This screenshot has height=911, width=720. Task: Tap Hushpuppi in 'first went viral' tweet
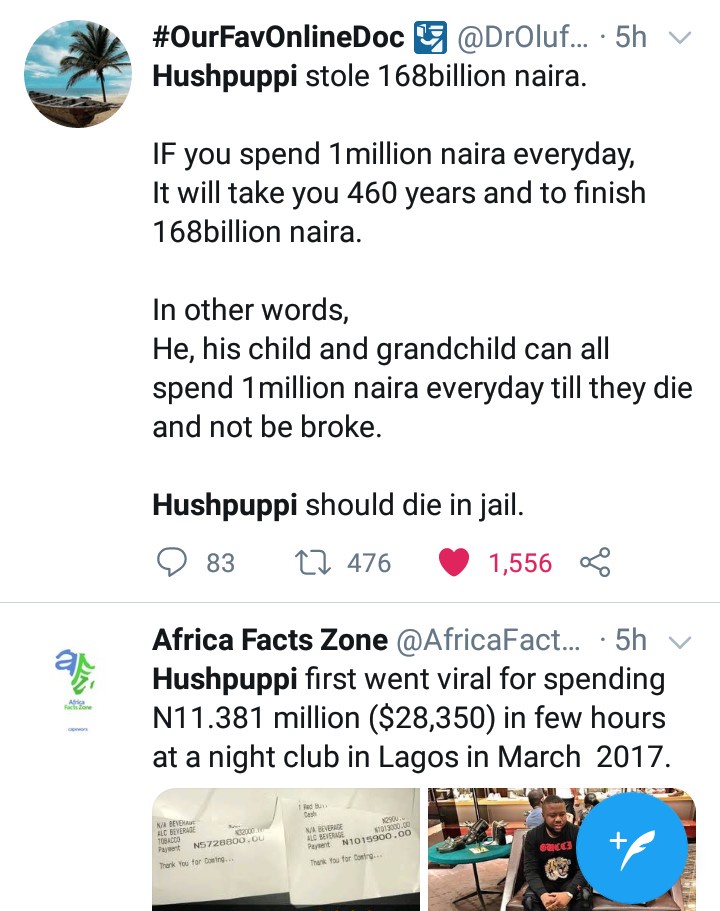pyautogui.click(x=225, y=679)
